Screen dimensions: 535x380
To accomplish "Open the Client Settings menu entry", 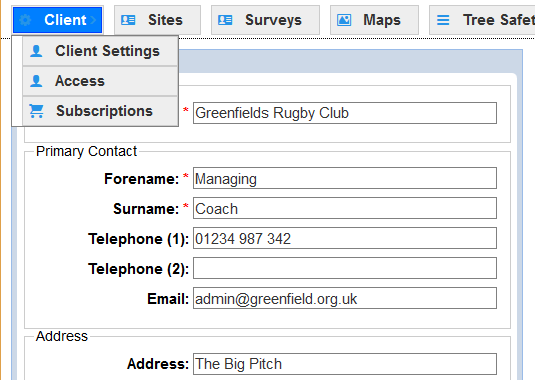I will (100, 51).
